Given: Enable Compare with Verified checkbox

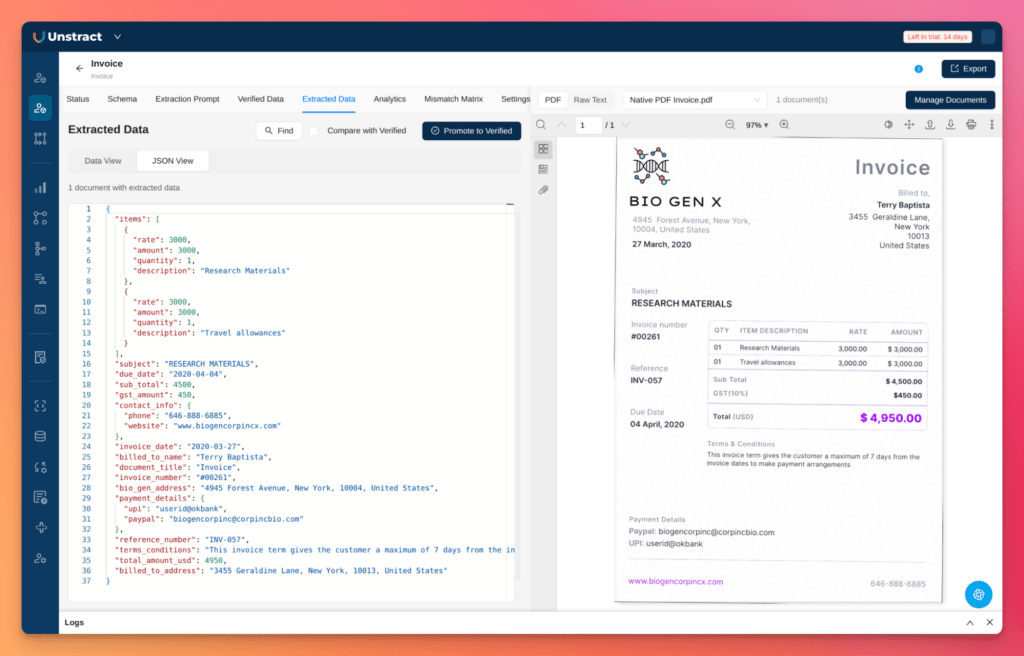Looking at the screenshot, I should 314,131.
